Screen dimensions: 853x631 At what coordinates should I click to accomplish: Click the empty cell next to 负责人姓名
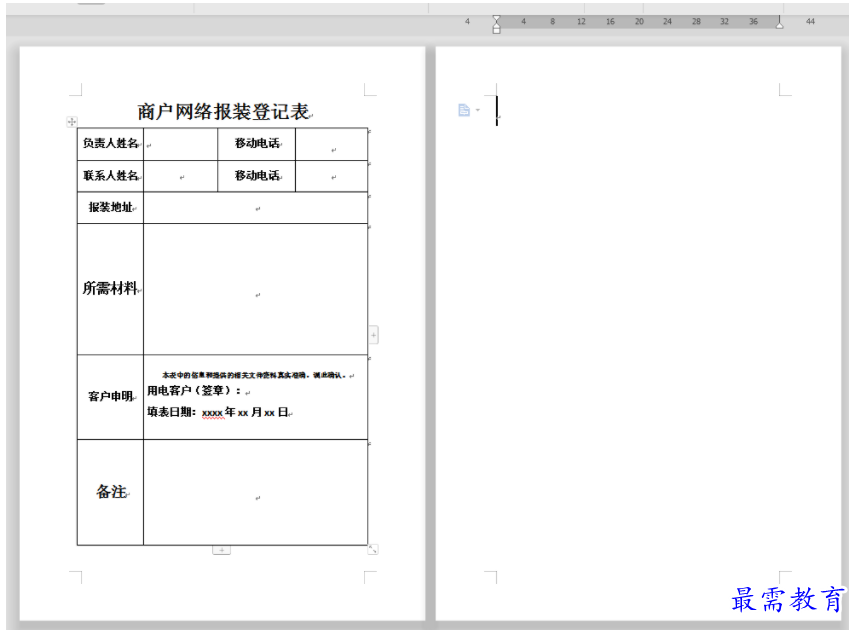coord(181,144)
